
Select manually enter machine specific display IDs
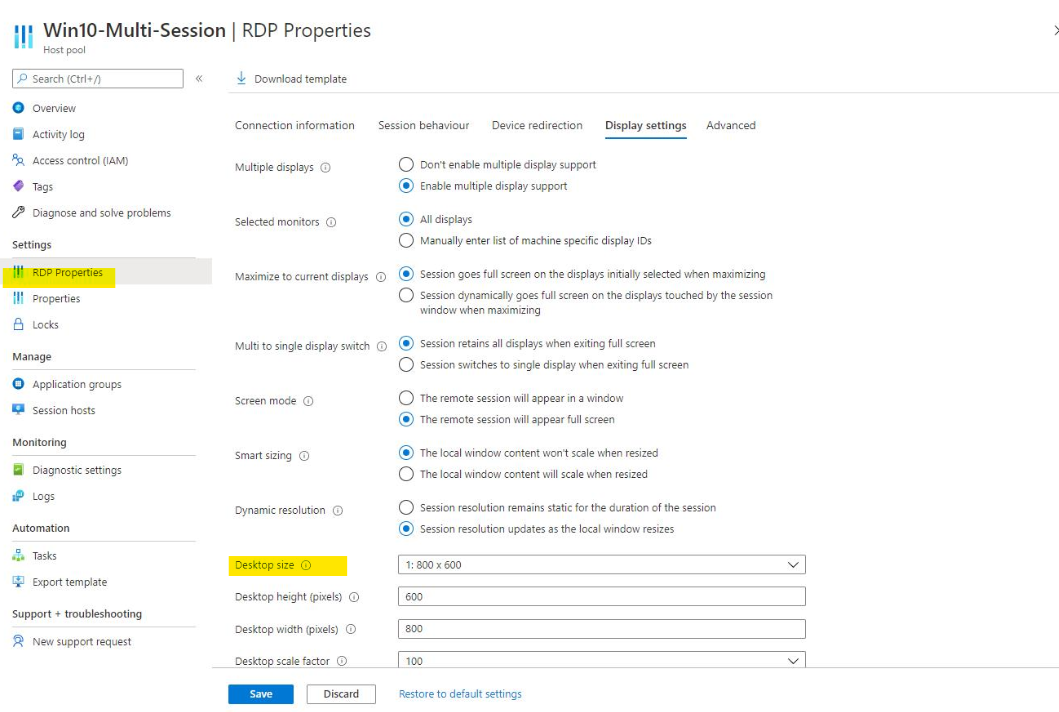coord(406,240)
